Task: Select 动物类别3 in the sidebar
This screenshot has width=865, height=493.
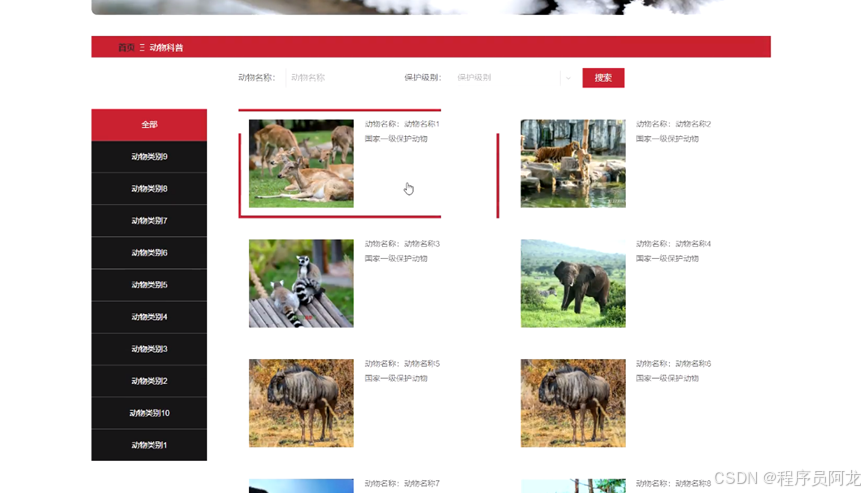Action: tap(149, 349)
